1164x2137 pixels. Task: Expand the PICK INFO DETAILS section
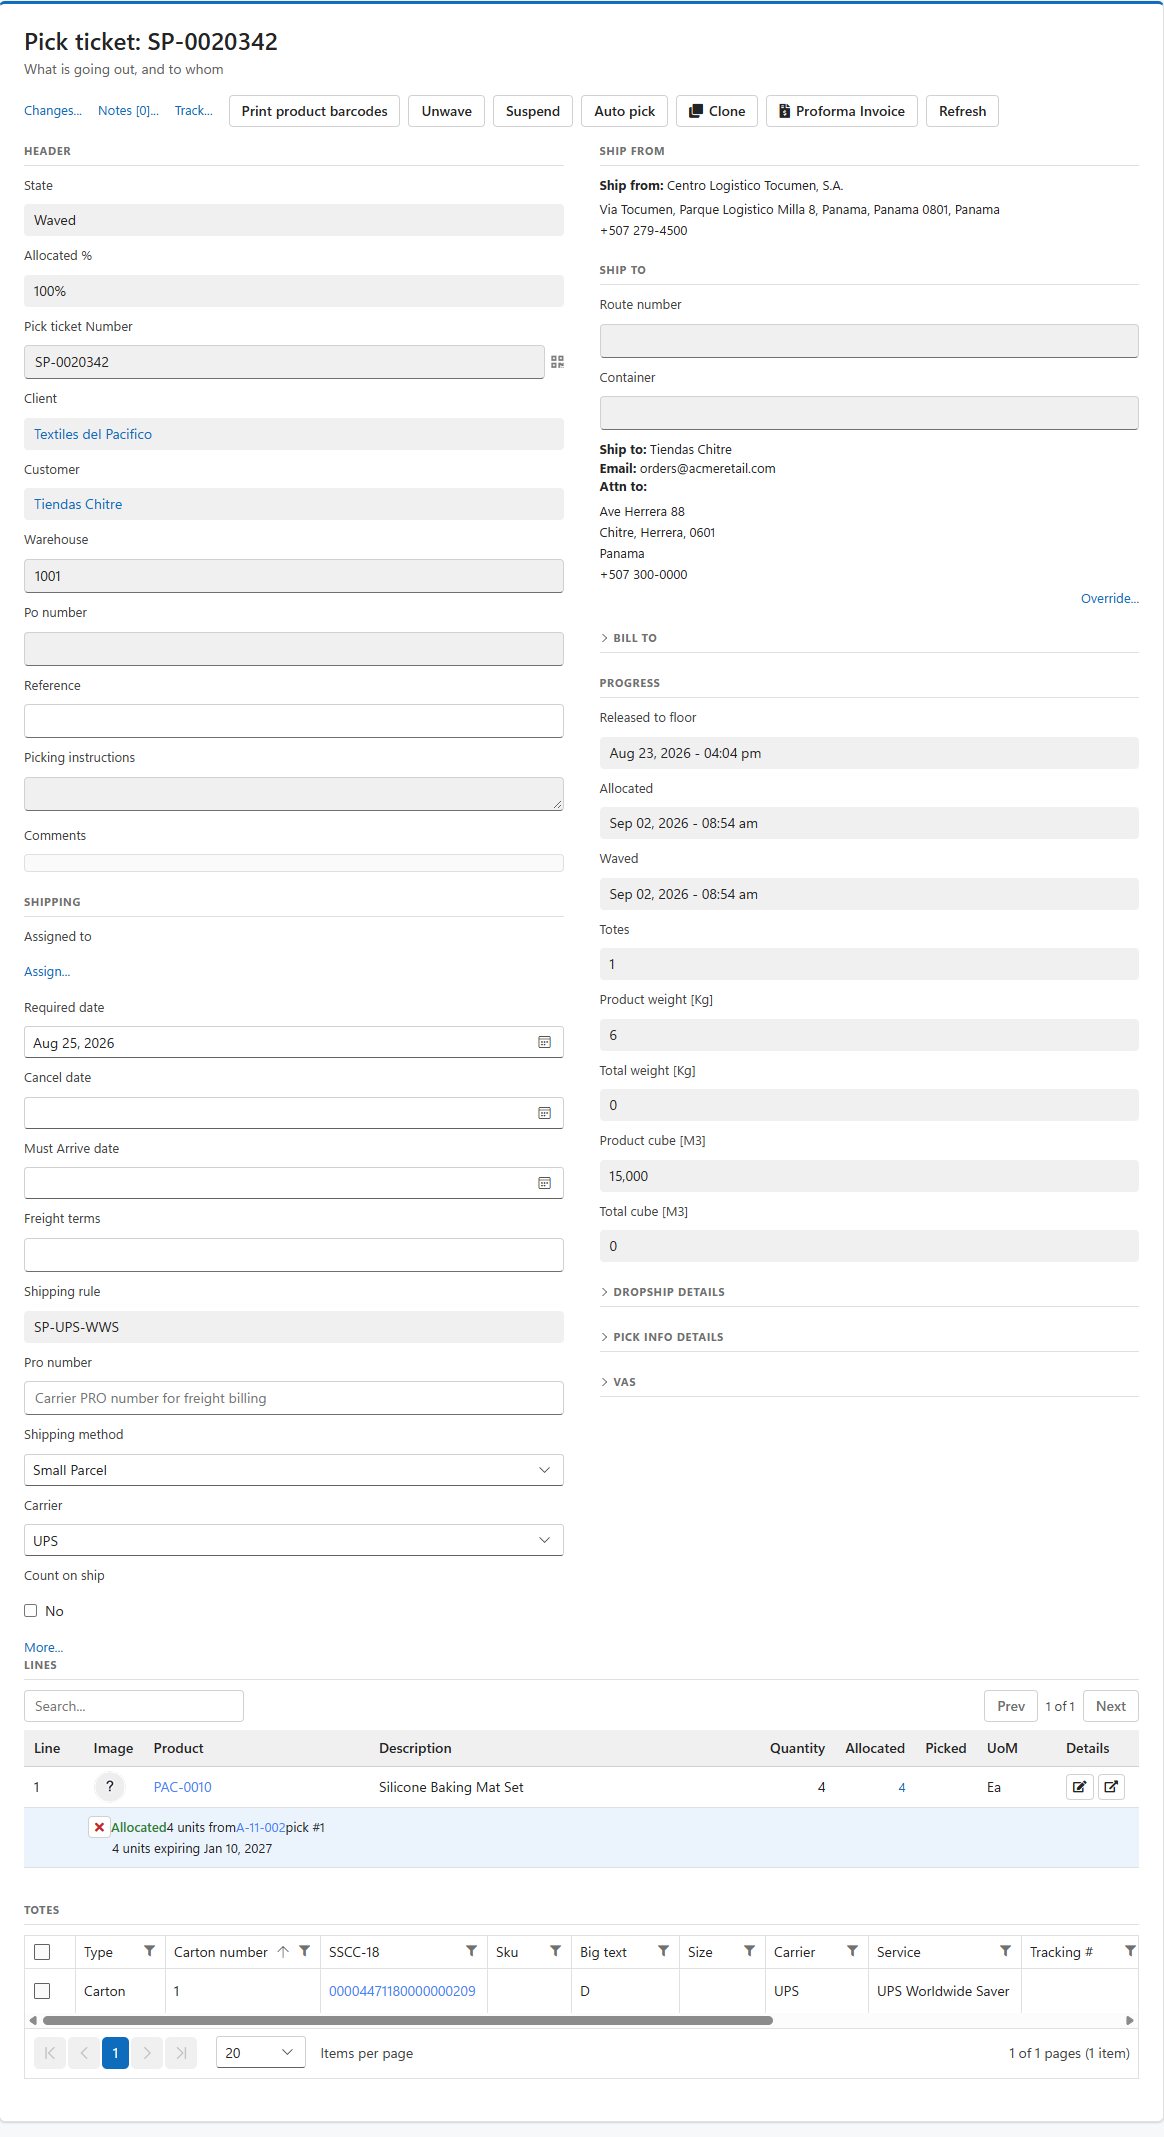click(x=662, y=1337)
